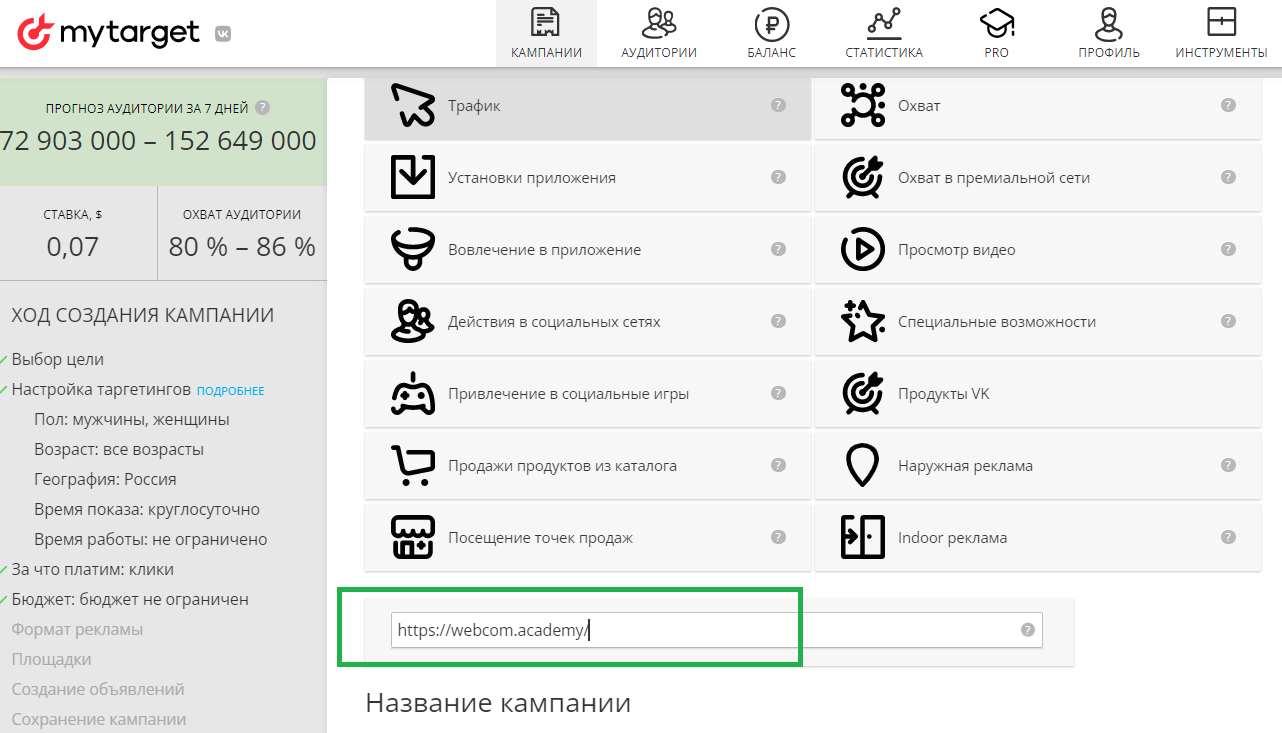Open the Профиль tab

coord(1109,34)
